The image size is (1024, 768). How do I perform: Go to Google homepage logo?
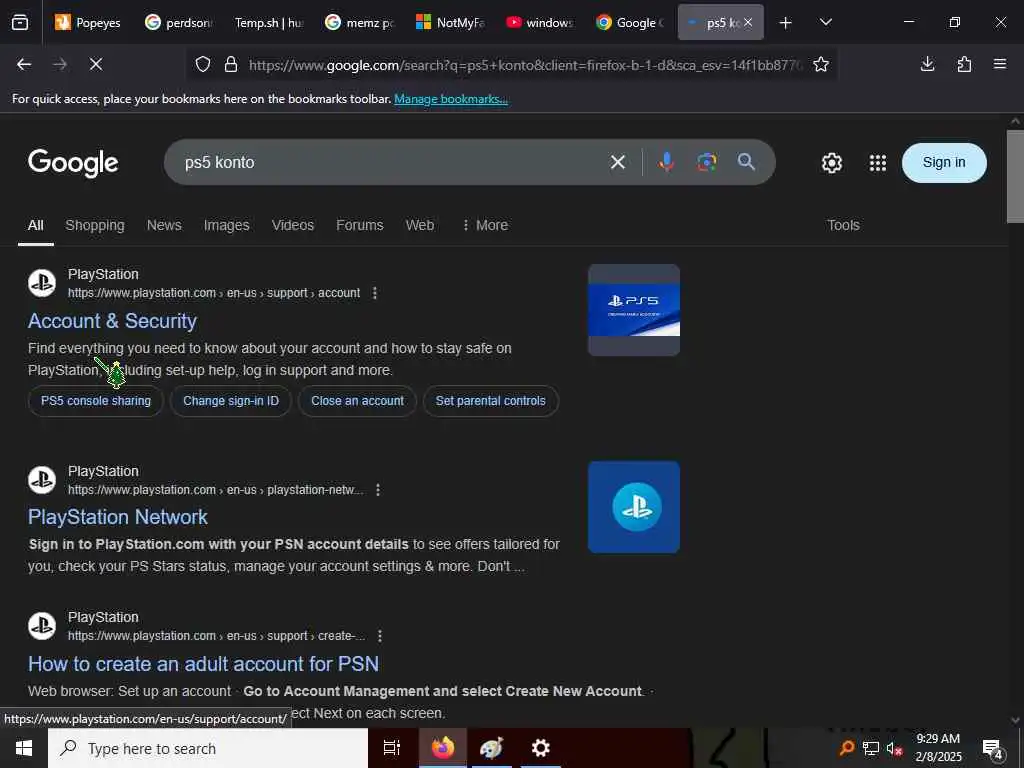73,163
